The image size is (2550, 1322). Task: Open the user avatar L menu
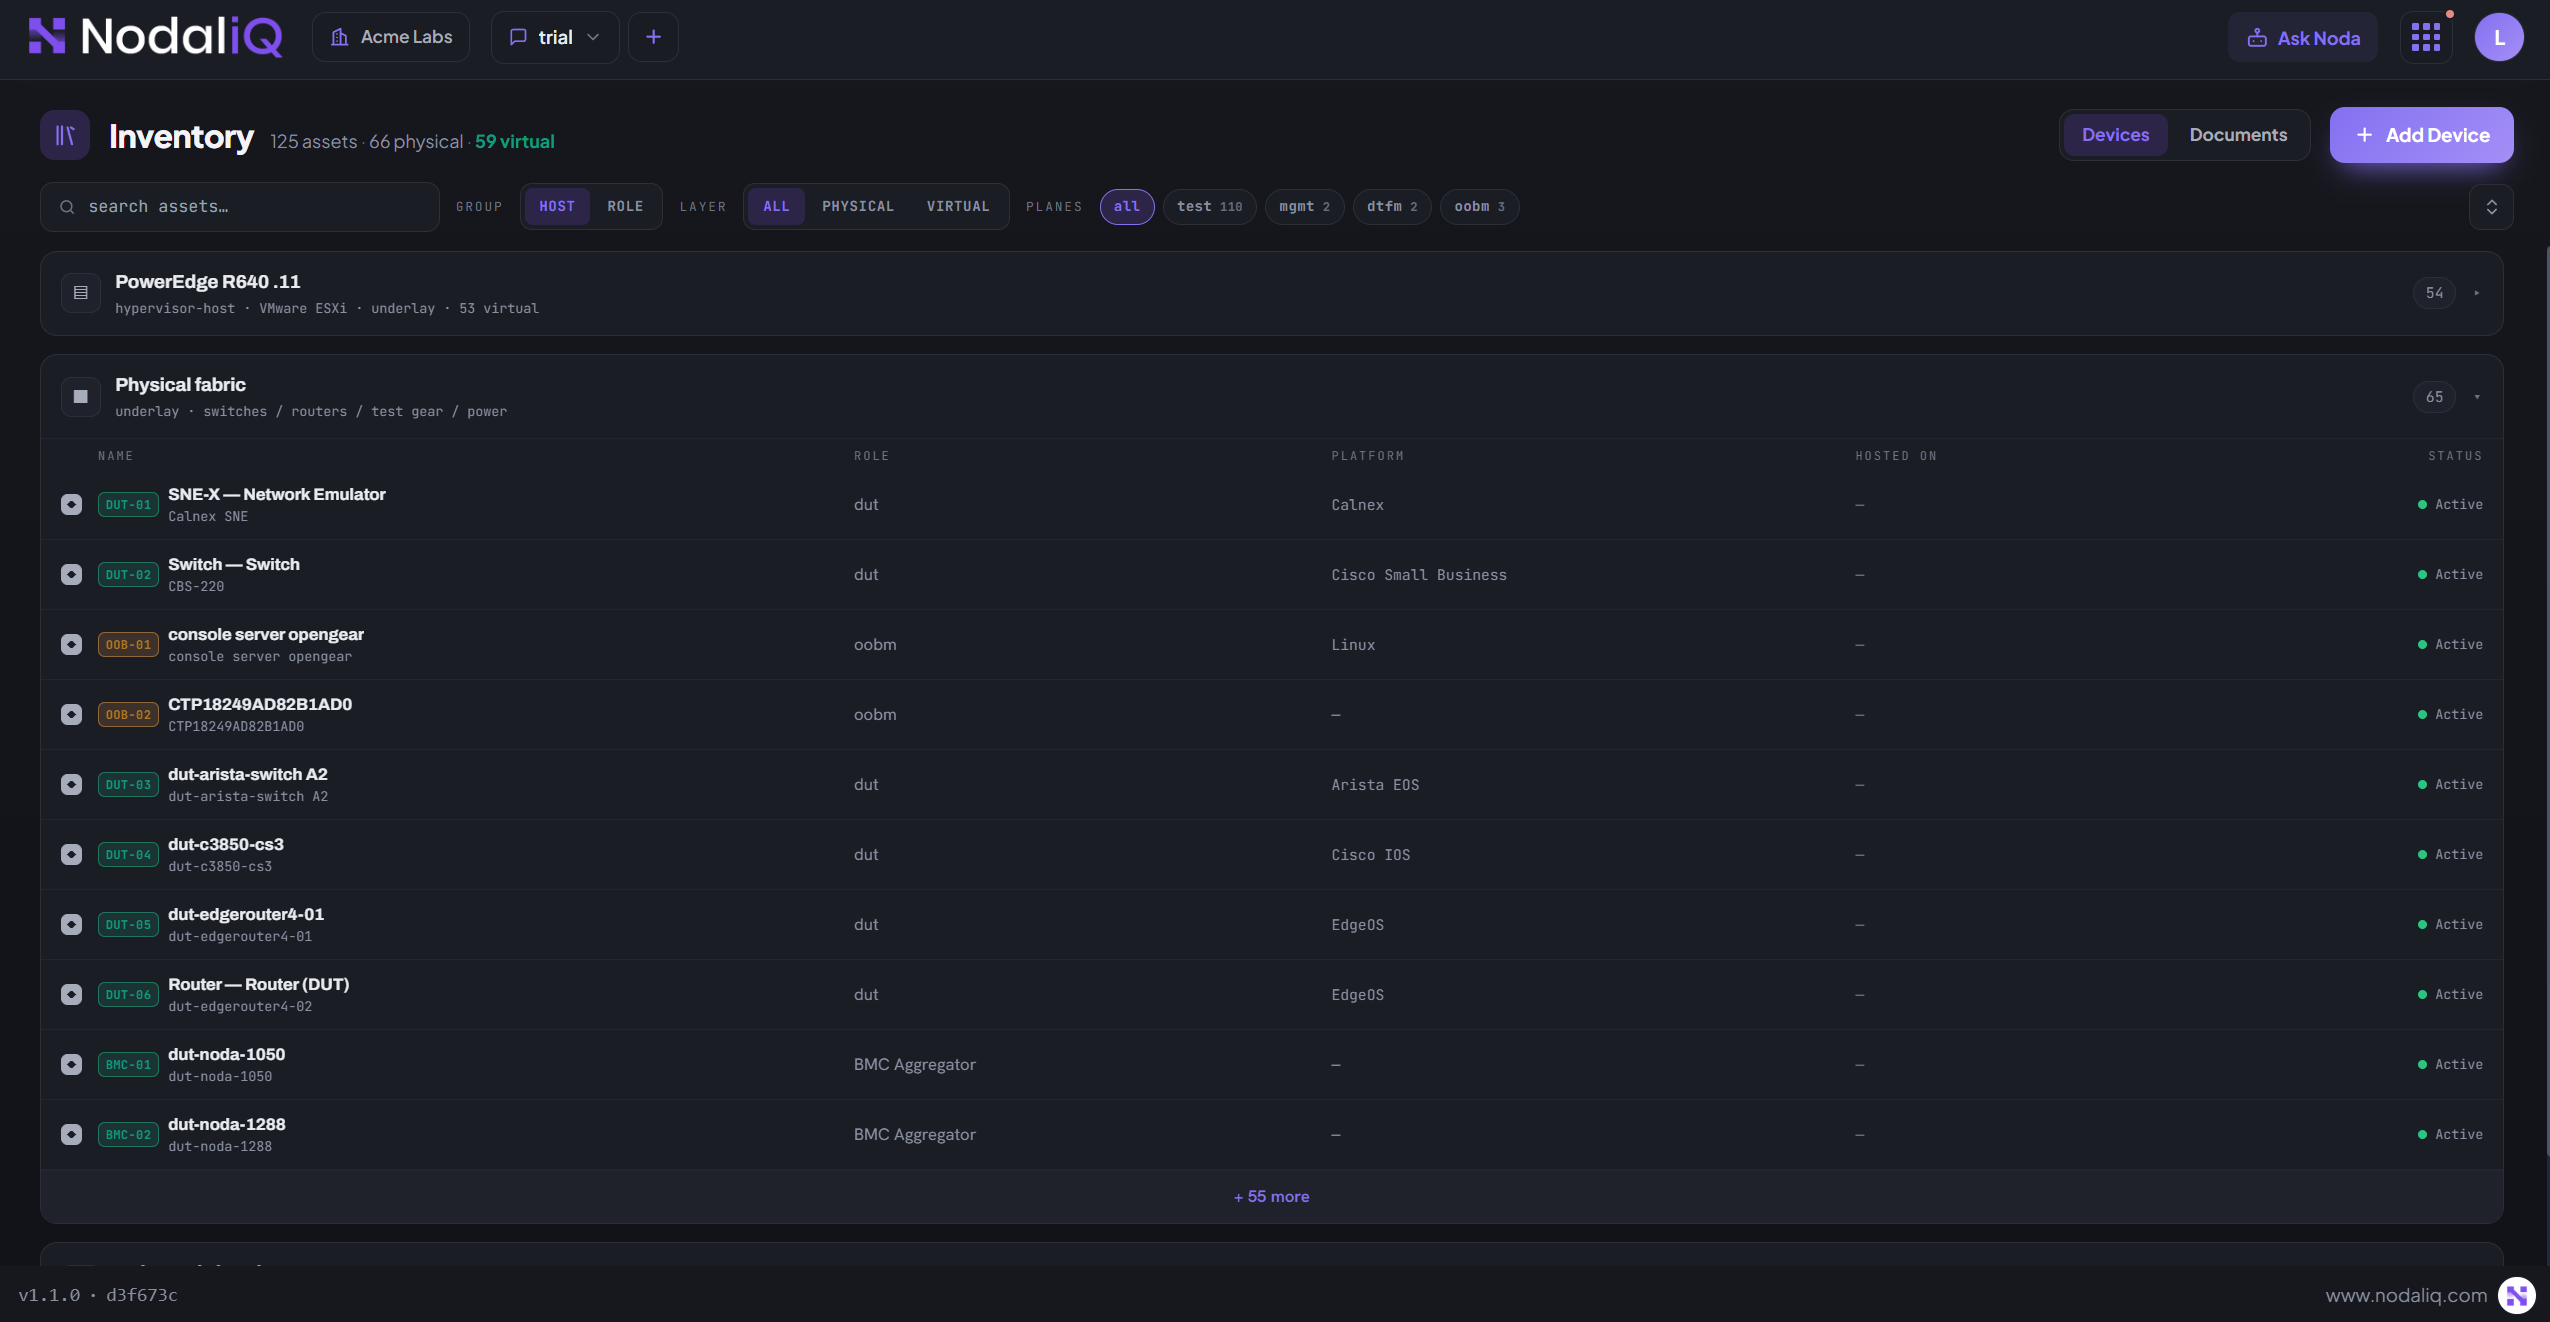[2499, 38]
